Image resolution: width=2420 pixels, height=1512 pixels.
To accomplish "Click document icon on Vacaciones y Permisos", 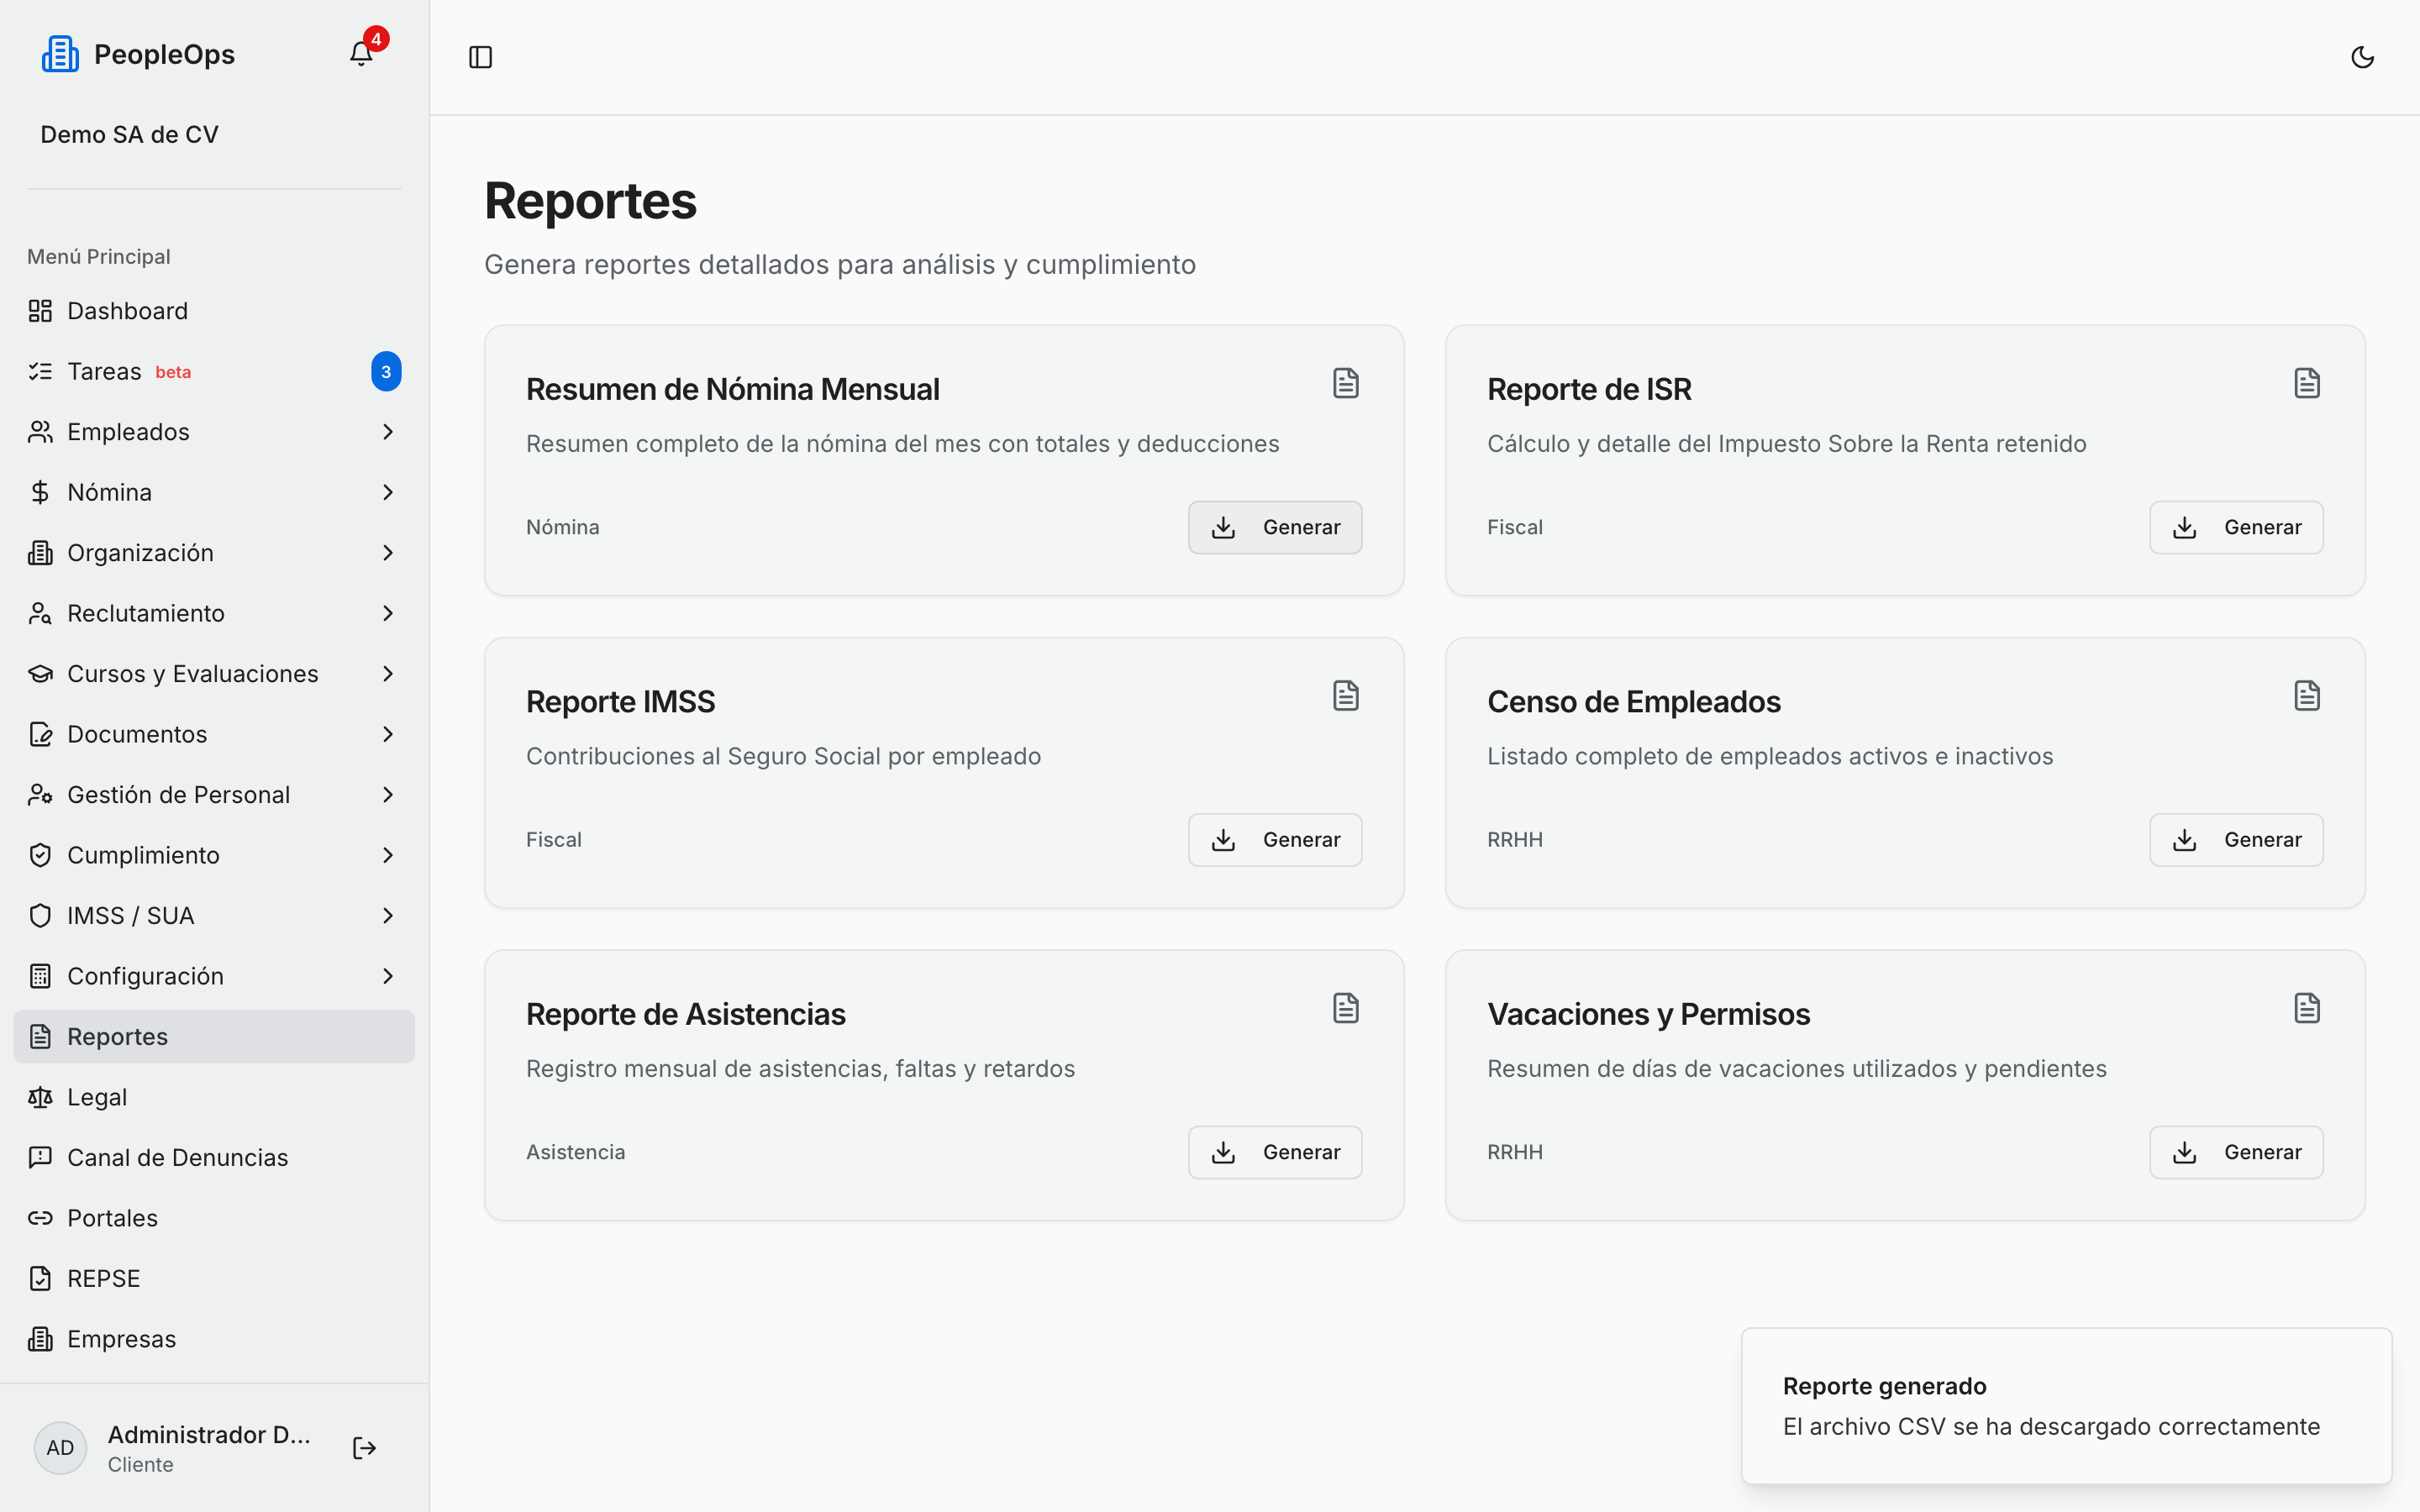I will click(x=2307, y=1008).
